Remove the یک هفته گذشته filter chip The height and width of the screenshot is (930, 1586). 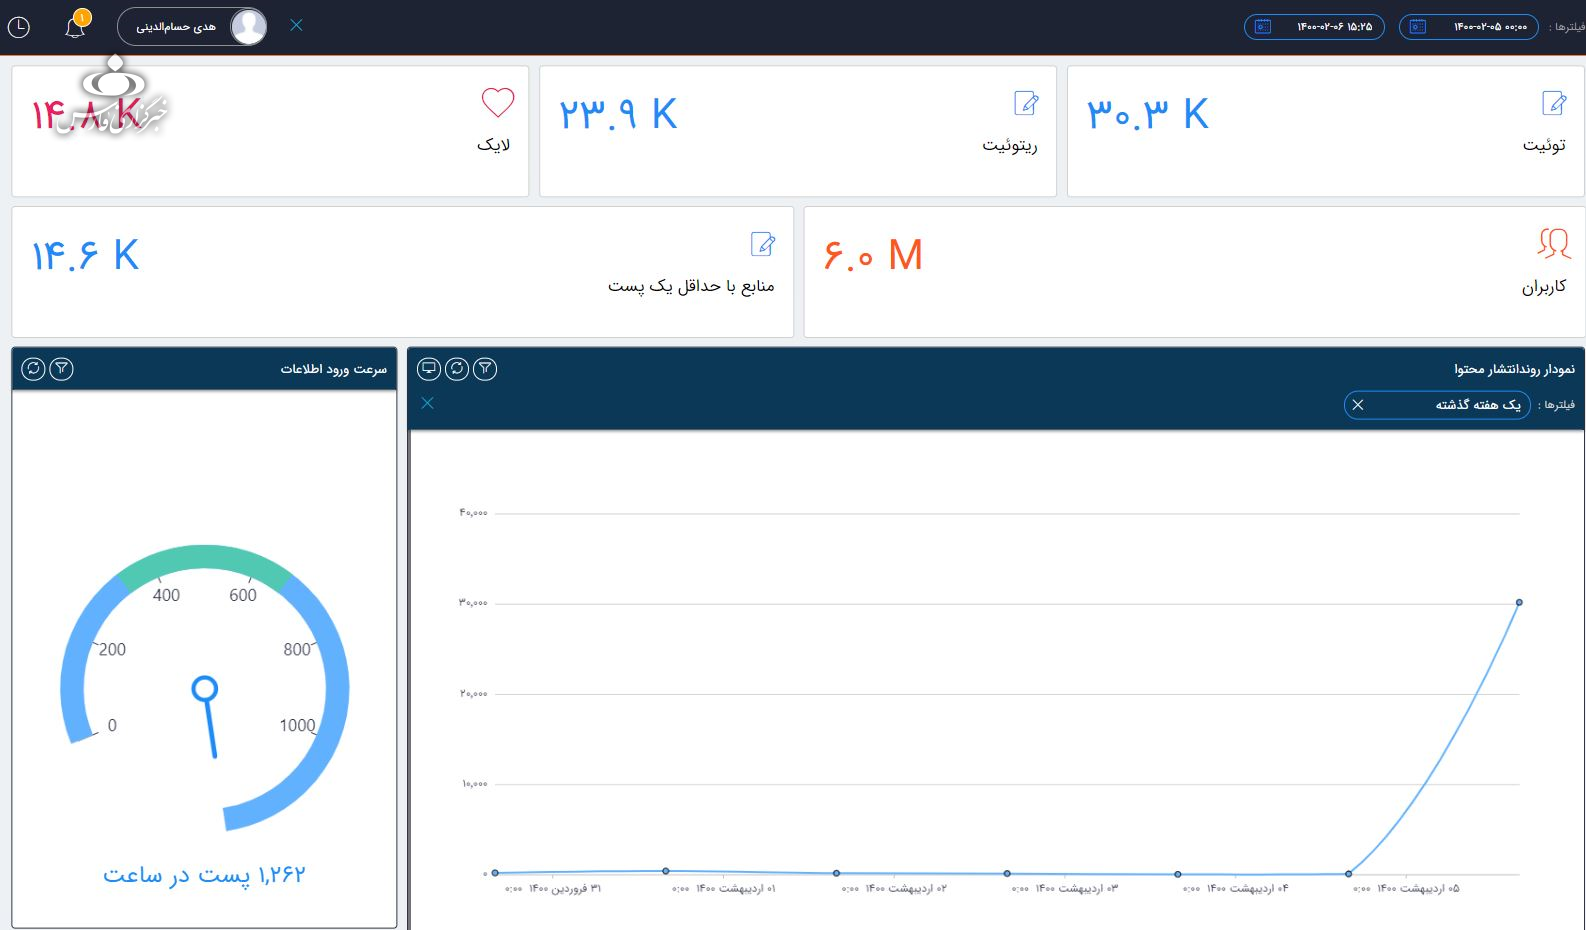pos(1358,405)
